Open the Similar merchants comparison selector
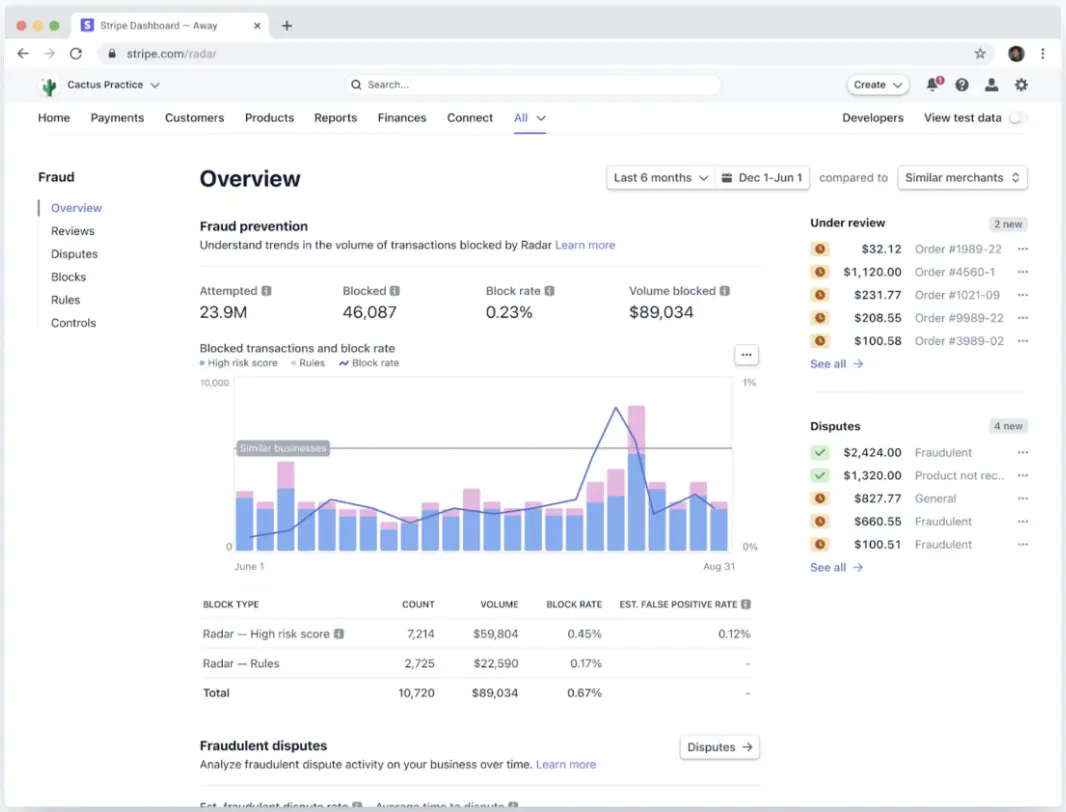The width and height of the screenshot is (1066, 812). click(x=962, y=177)
